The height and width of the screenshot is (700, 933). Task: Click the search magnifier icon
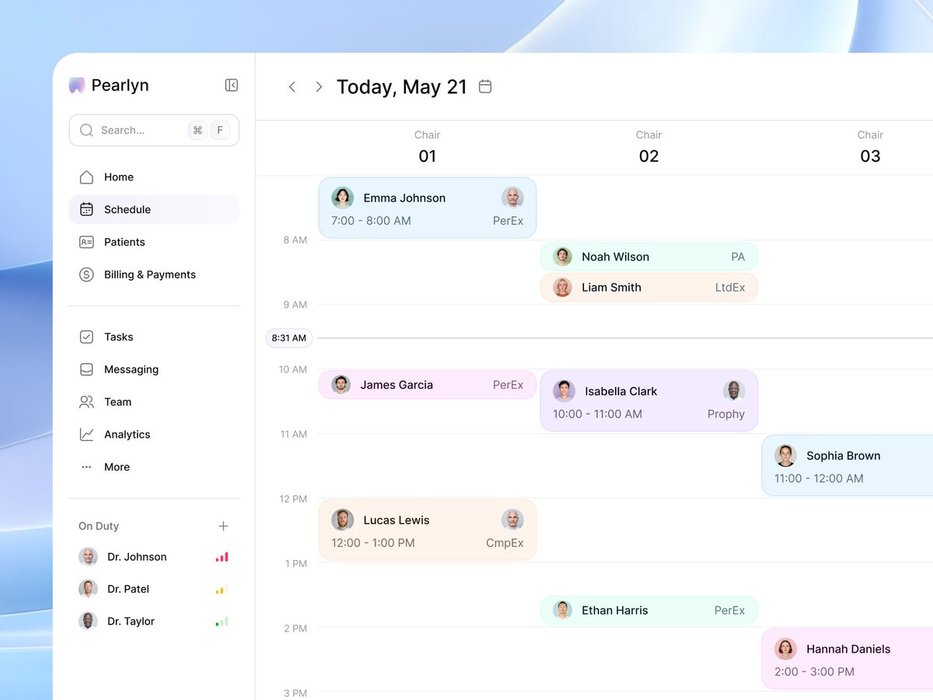point(86,130)
